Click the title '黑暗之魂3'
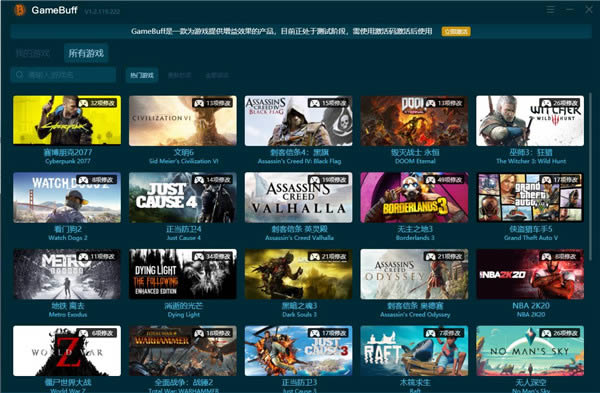 pos(299,306)
